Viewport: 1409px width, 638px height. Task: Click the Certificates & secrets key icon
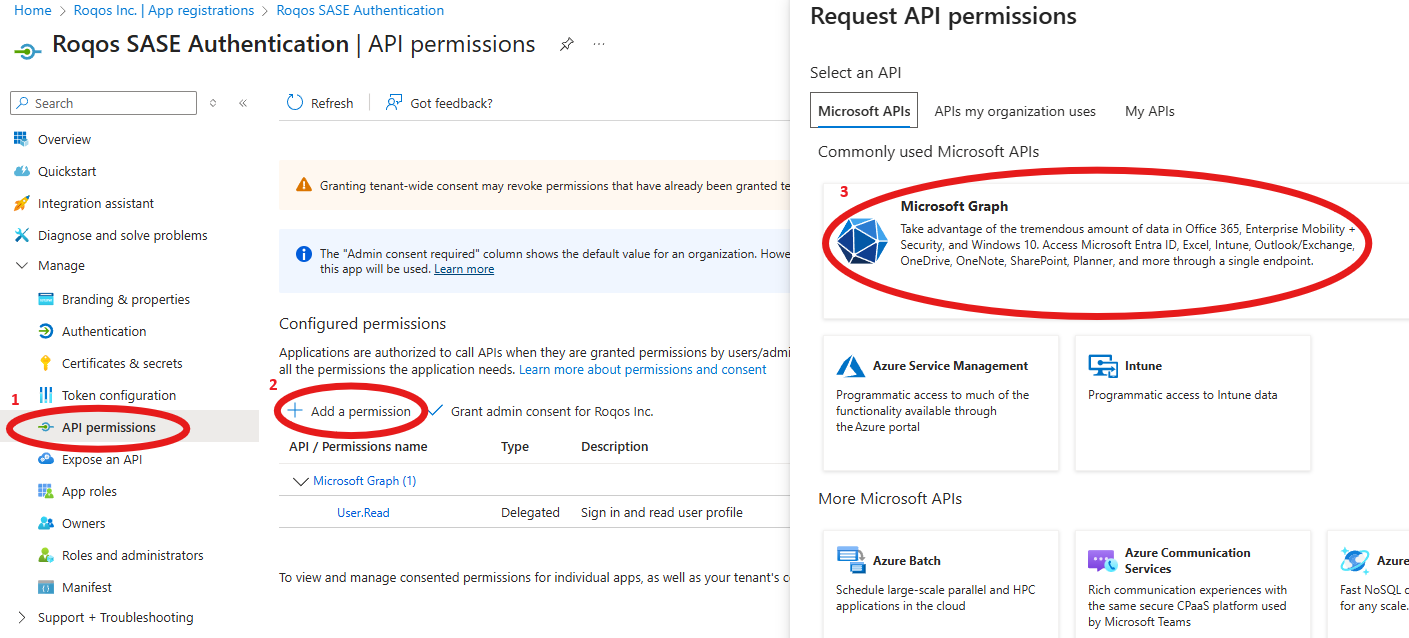click(x=45, y=363)
